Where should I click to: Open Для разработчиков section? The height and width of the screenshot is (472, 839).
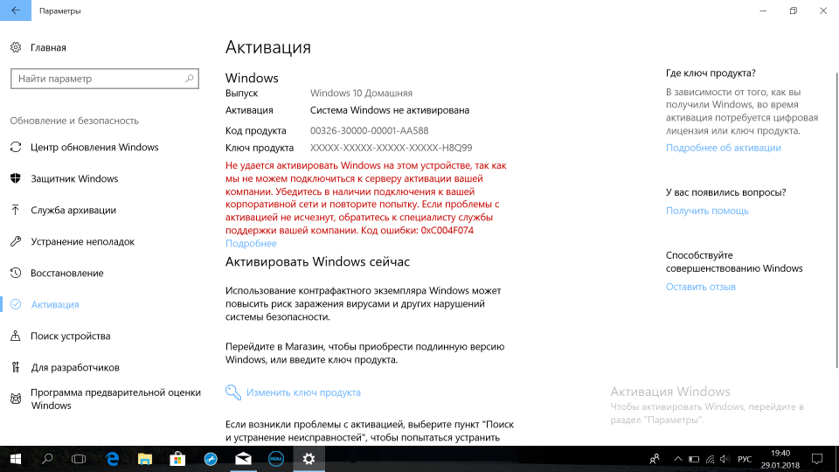[75, 368]
